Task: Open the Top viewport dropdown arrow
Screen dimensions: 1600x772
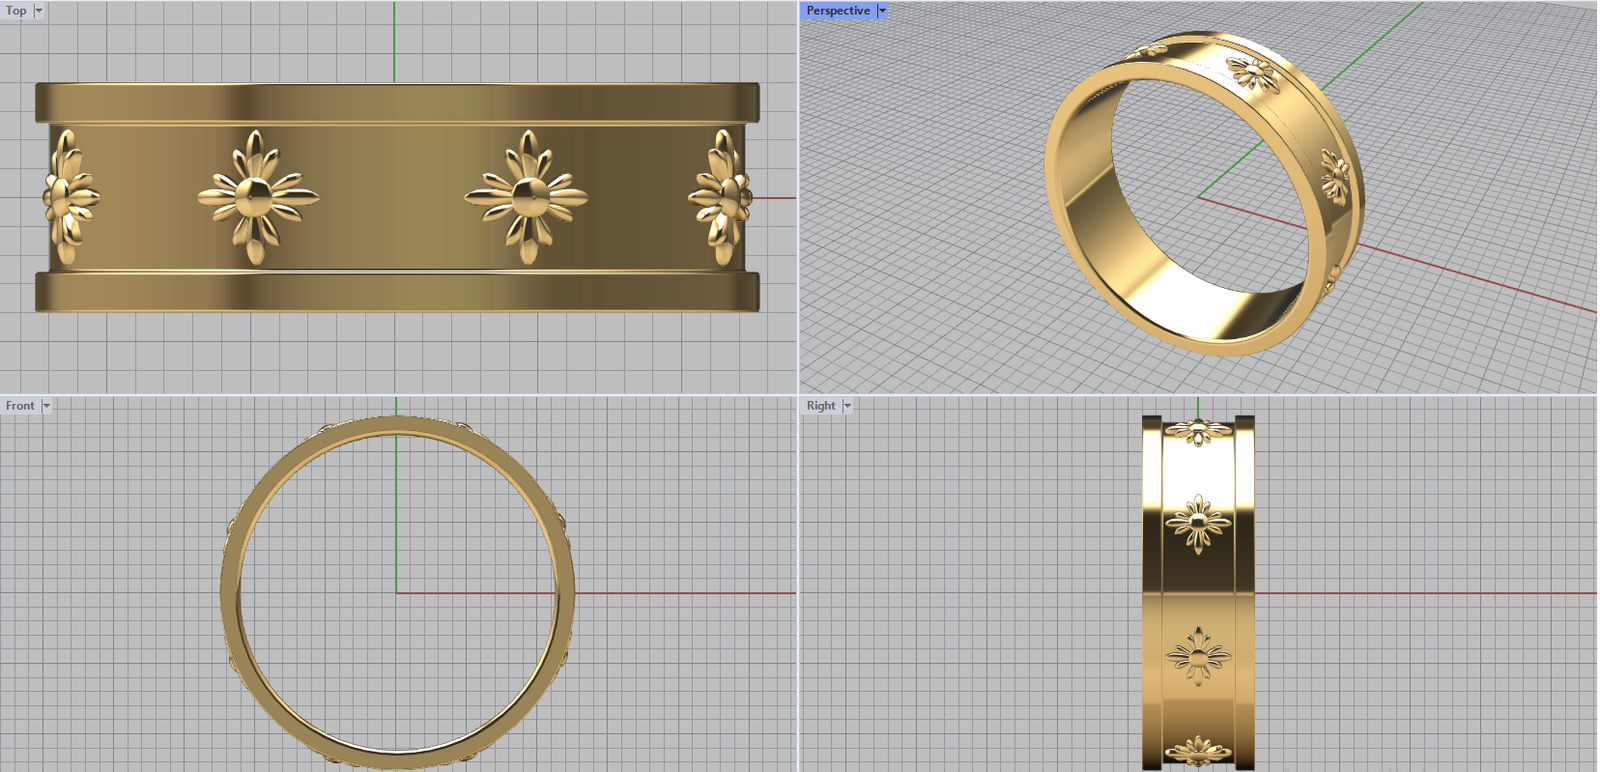Action: (x=39, y=10)
